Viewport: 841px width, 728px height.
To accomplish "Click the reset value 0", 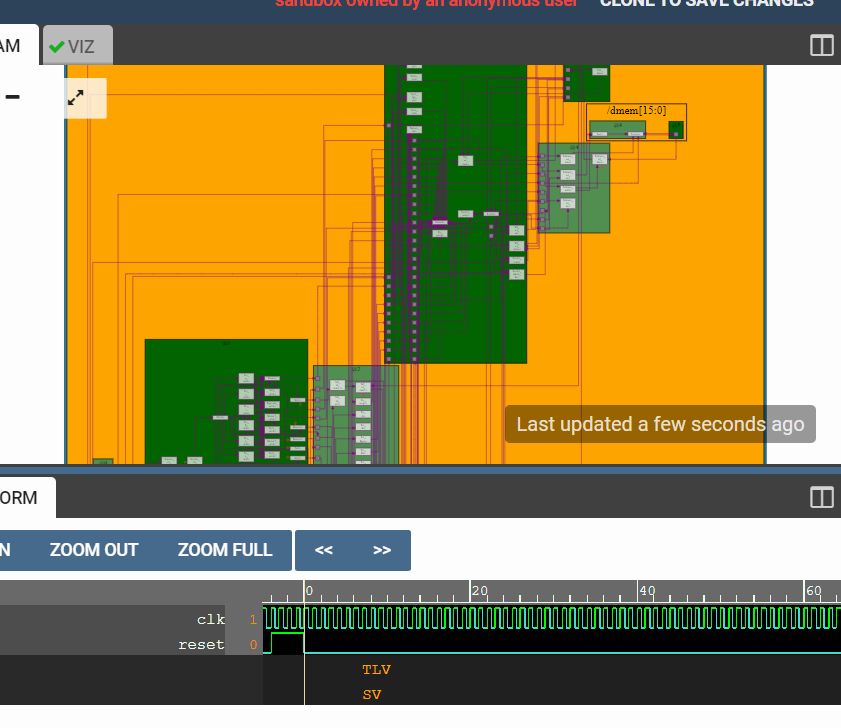I will tap(253, 644).
